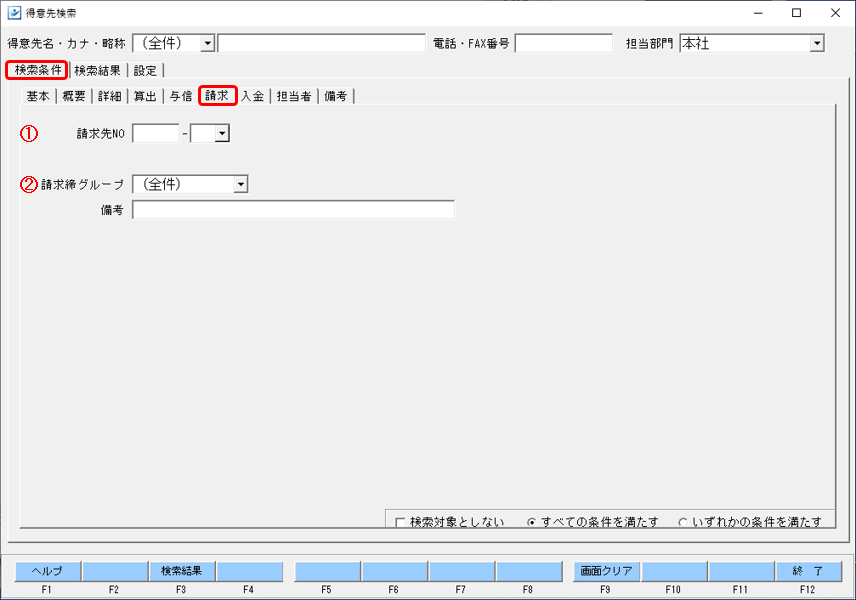Select いずれかの条件を満たす radio button
This screenshot has width=856, height=600.
click(x=682, y=522)
